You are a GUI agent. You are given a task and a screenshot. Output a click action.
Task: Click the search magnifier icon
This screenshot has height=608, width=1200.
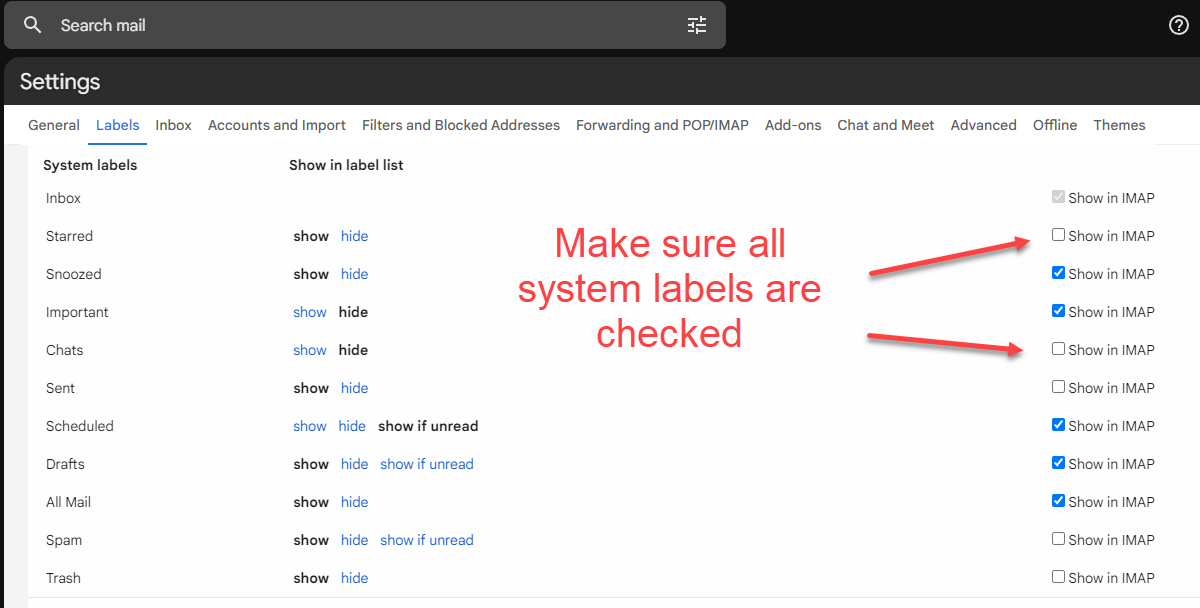pyautogui.click(x=33, y=25)
